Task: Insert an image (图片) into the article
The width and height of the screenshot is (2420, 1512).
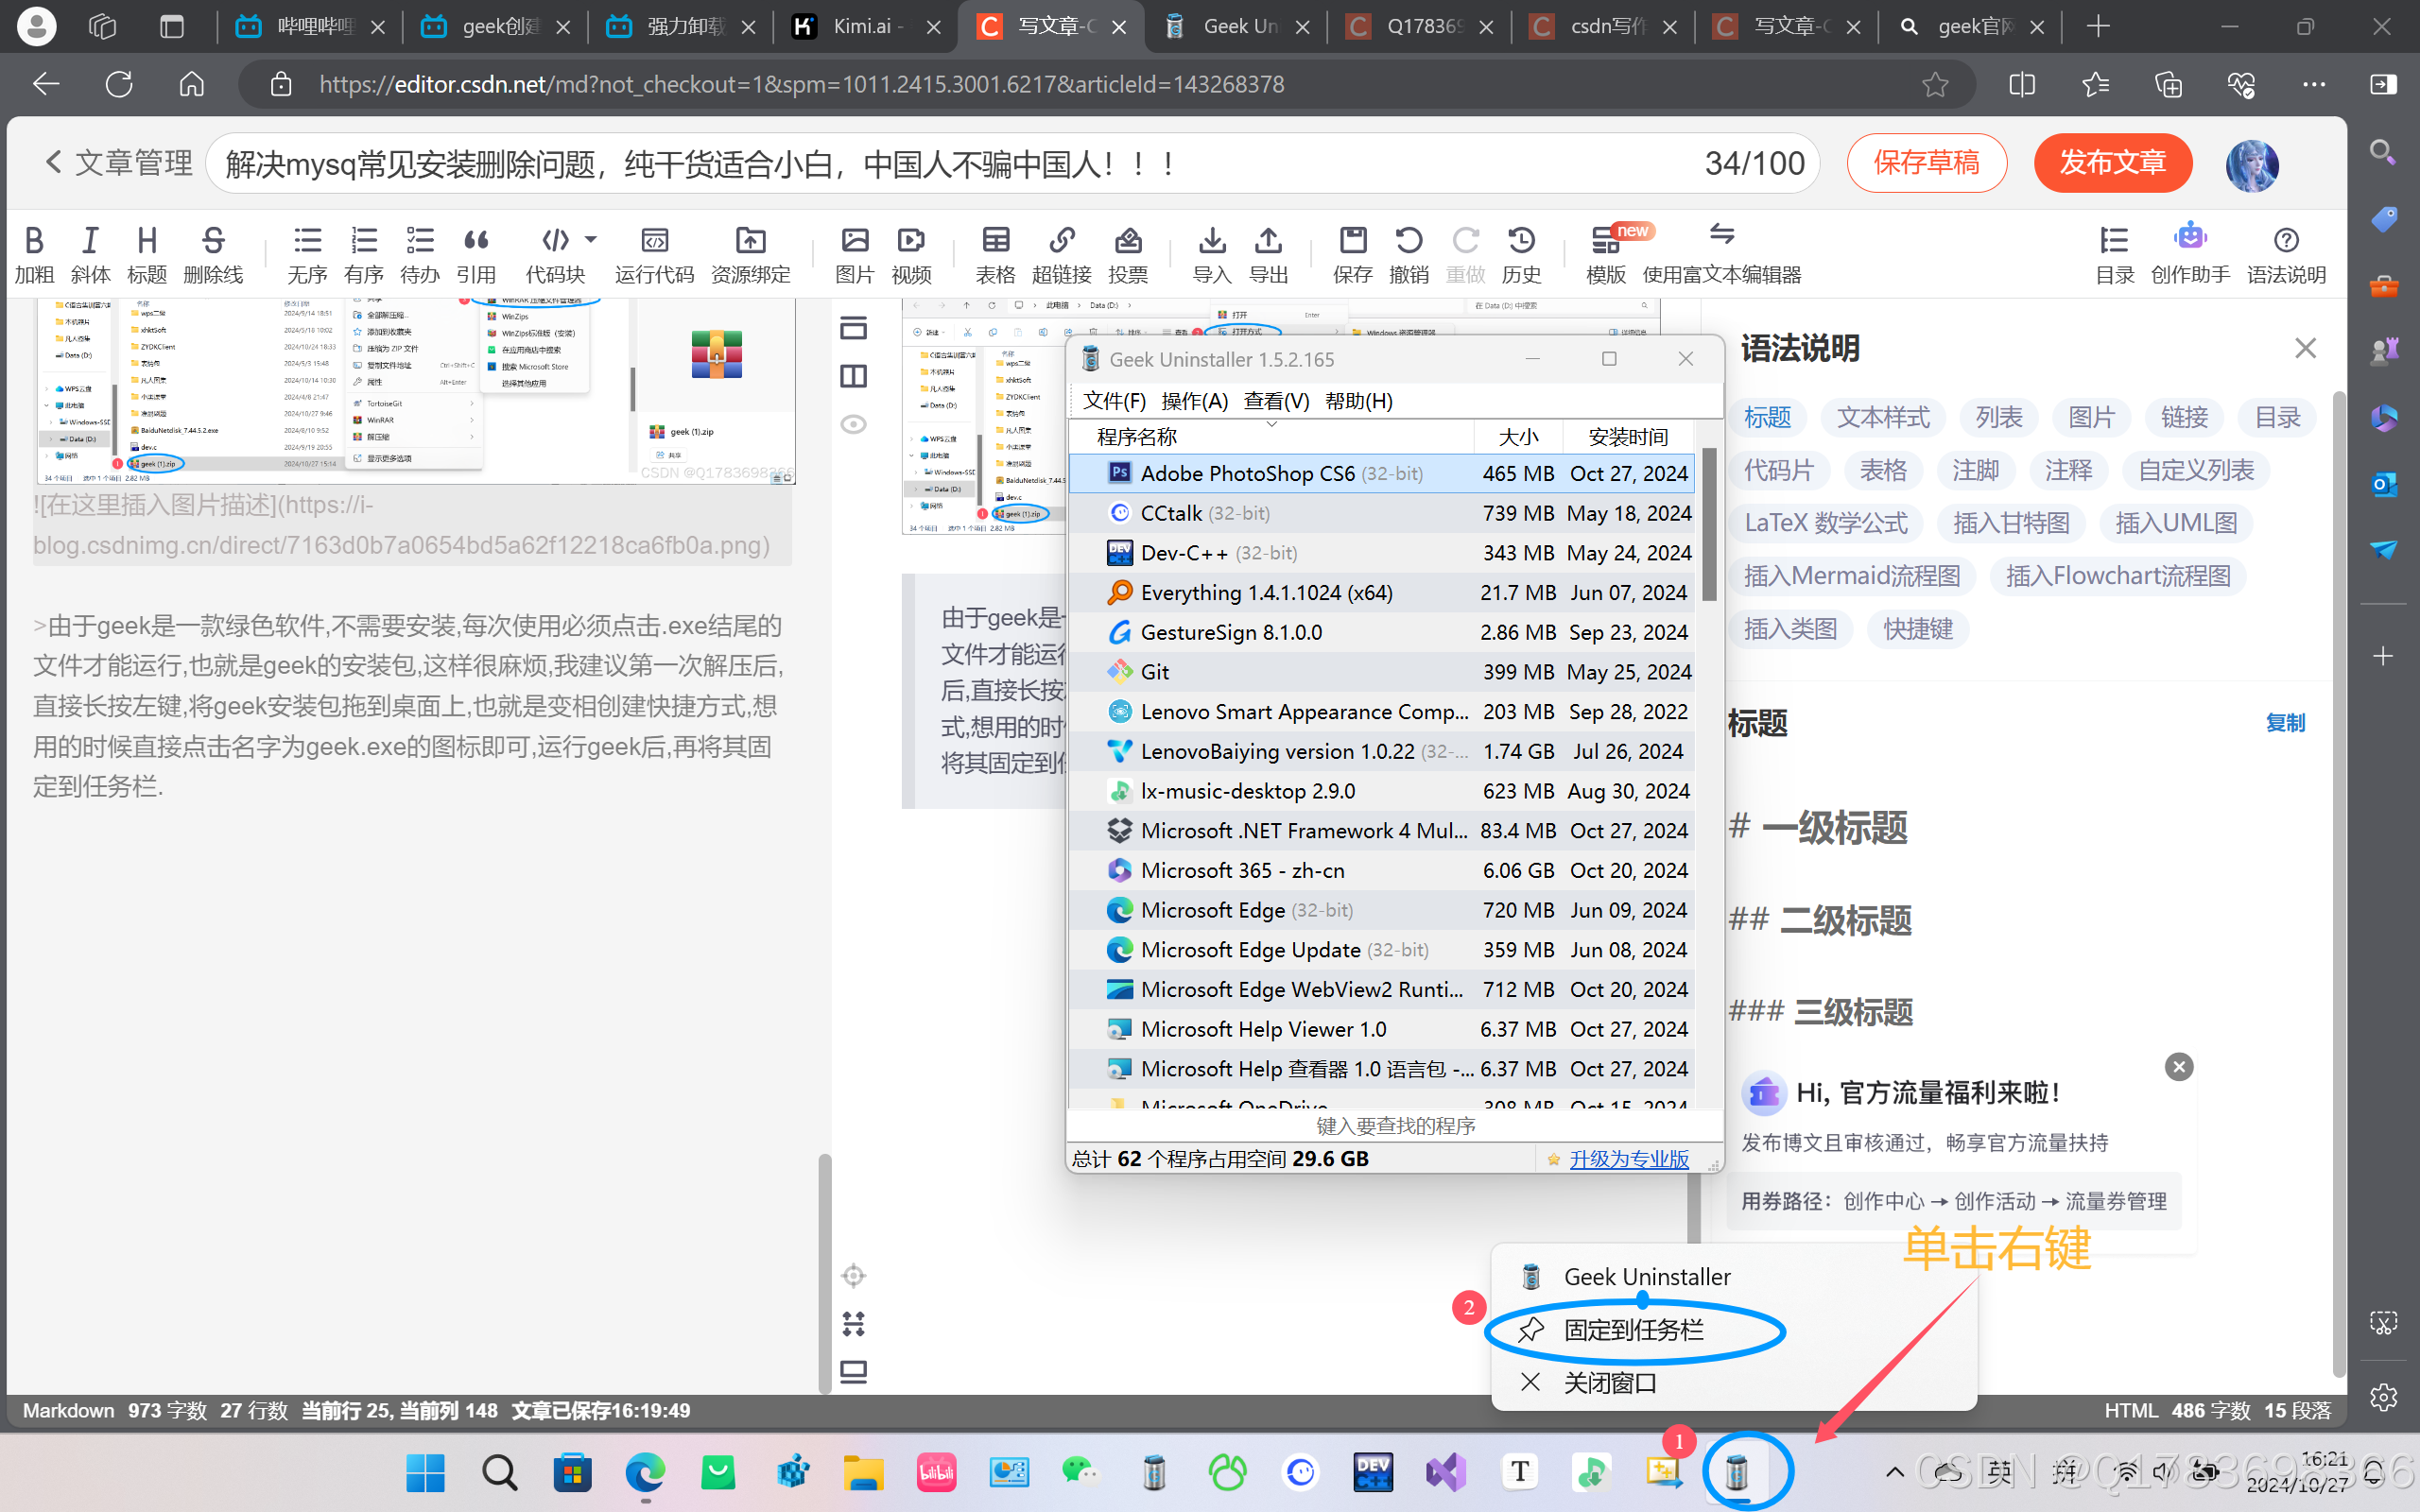Action: pyautogui.click(x=853, y=253)
